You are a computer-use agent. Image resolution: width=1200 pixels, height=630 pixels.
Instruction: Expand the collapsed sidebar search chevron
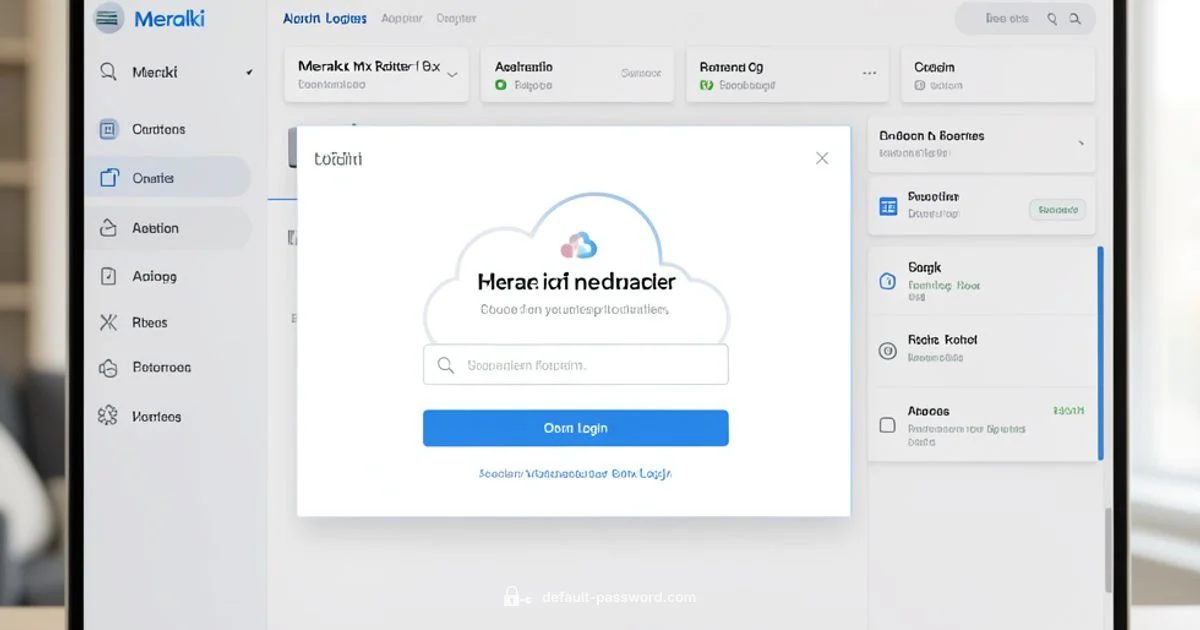[x=248, y=71]
